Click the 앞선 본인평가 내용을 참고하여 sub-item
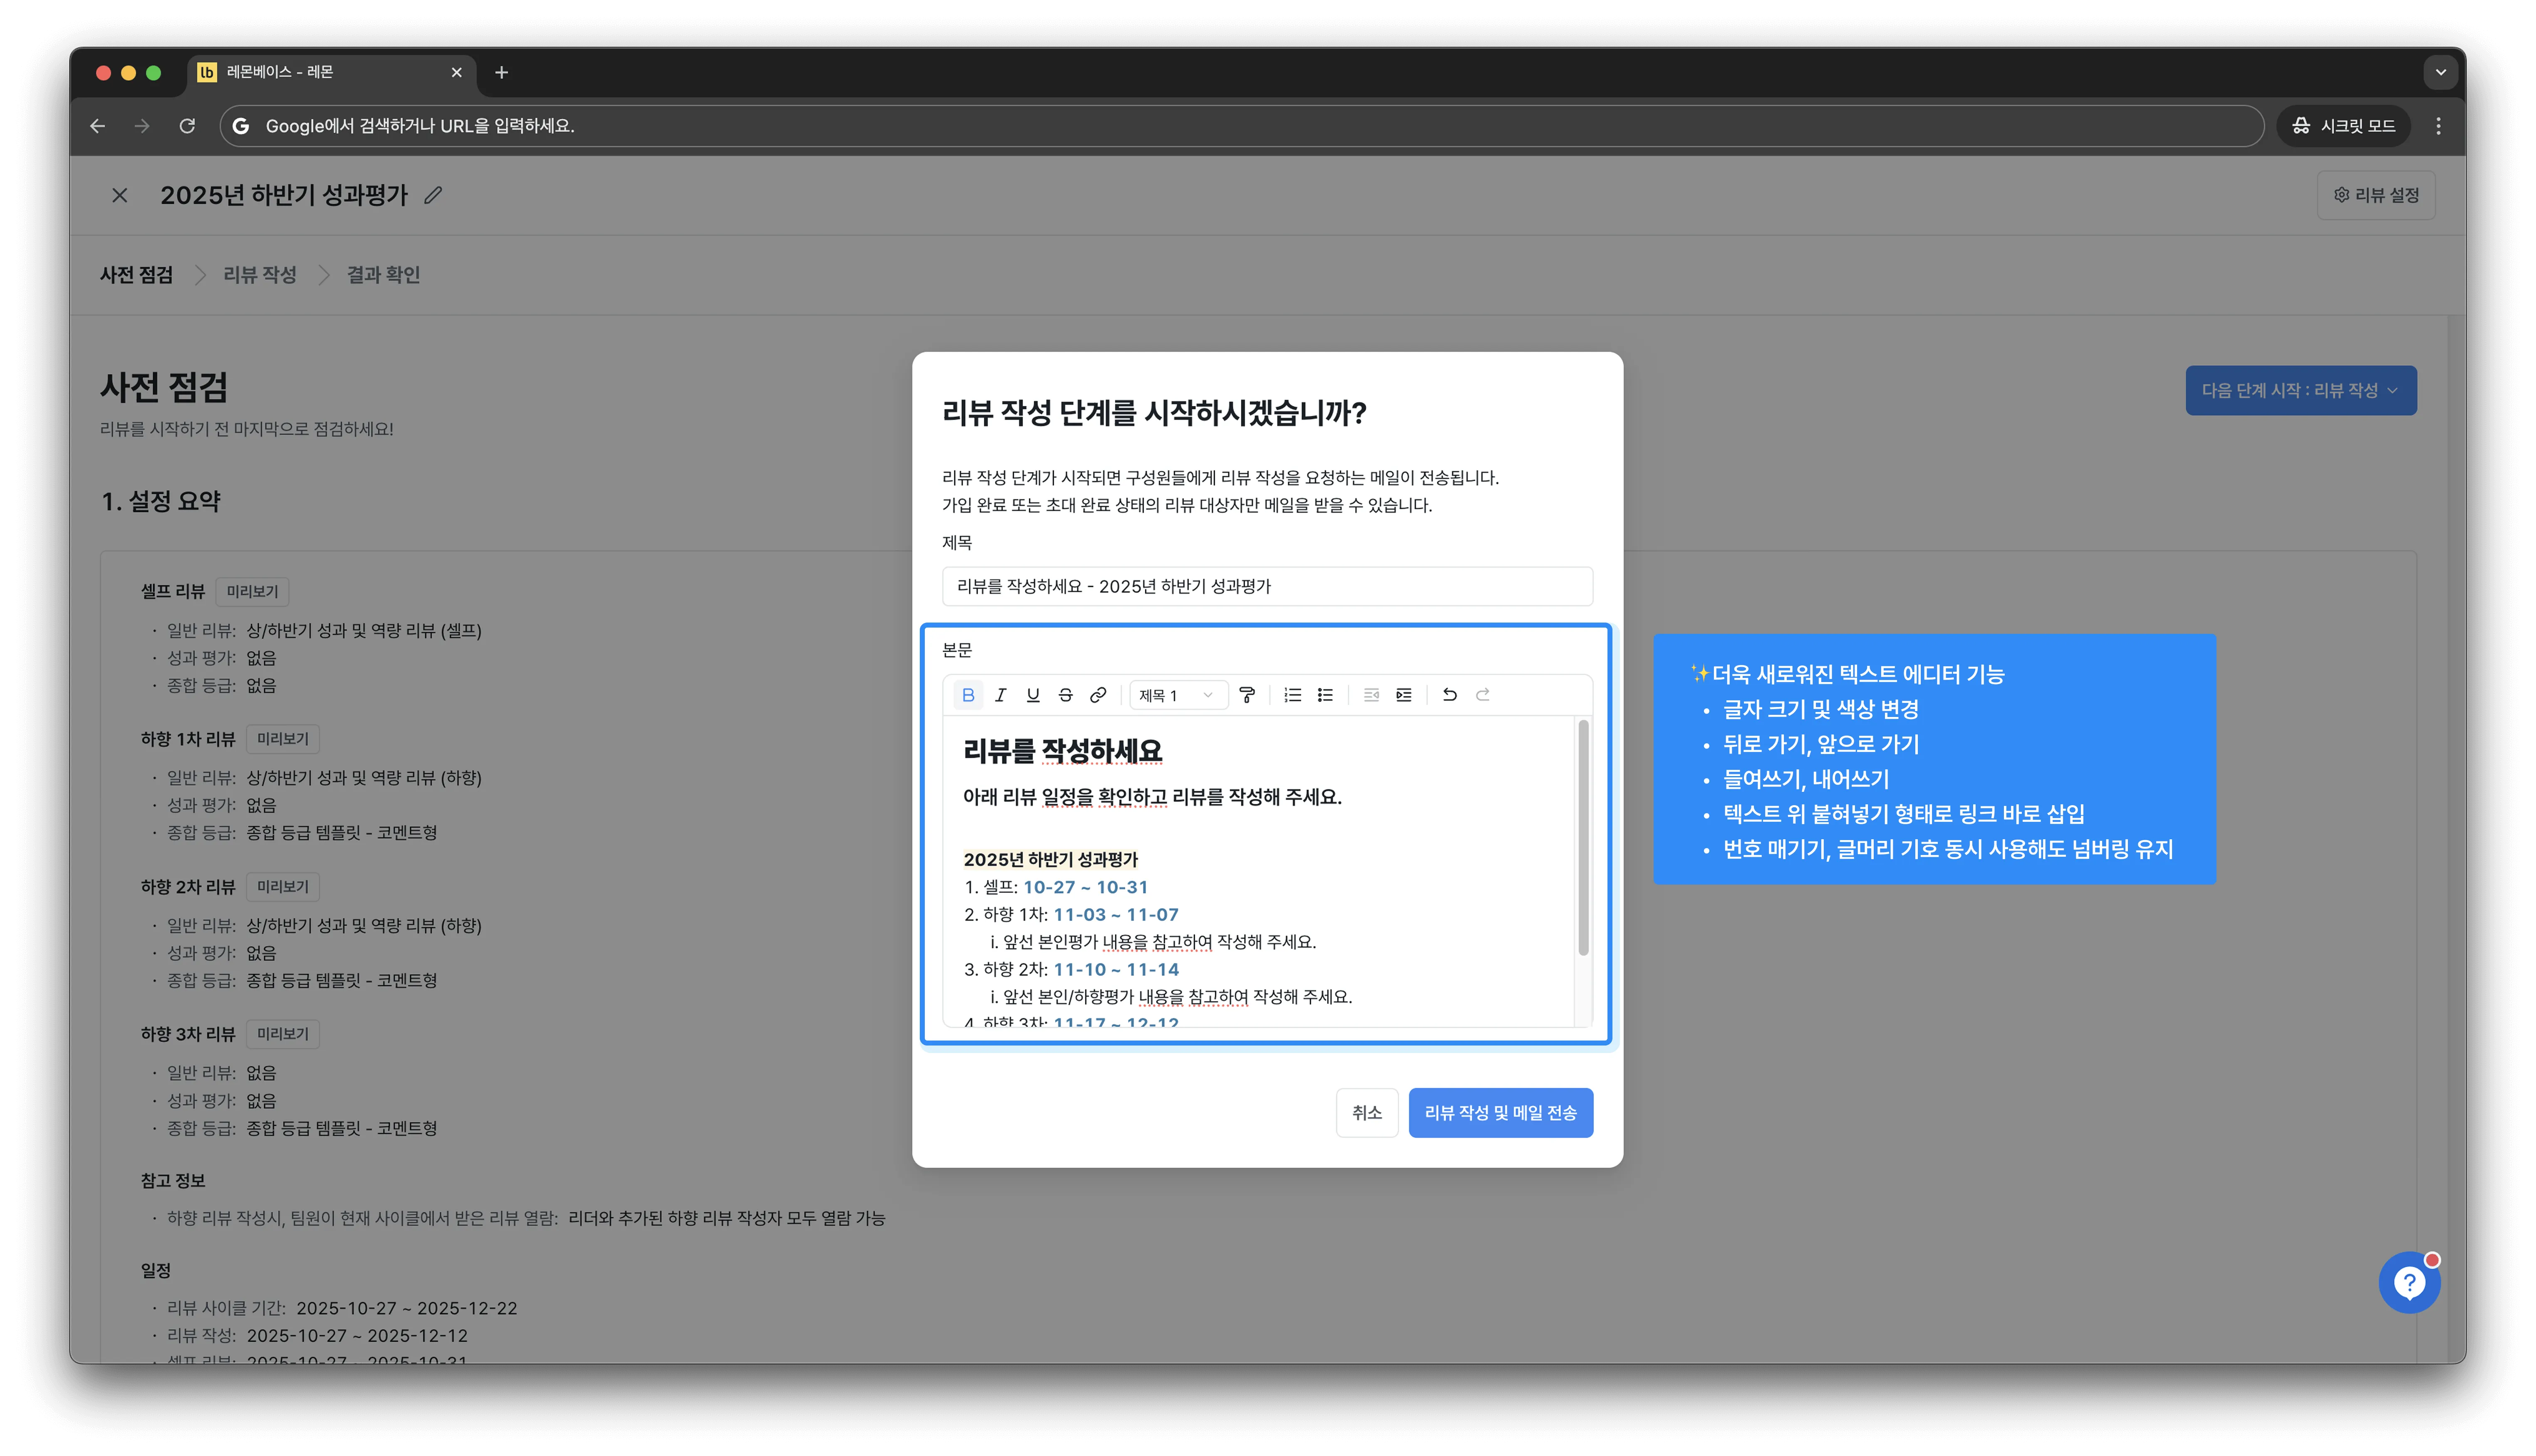2536x1456 pixels. click(x=1153, y=942)
